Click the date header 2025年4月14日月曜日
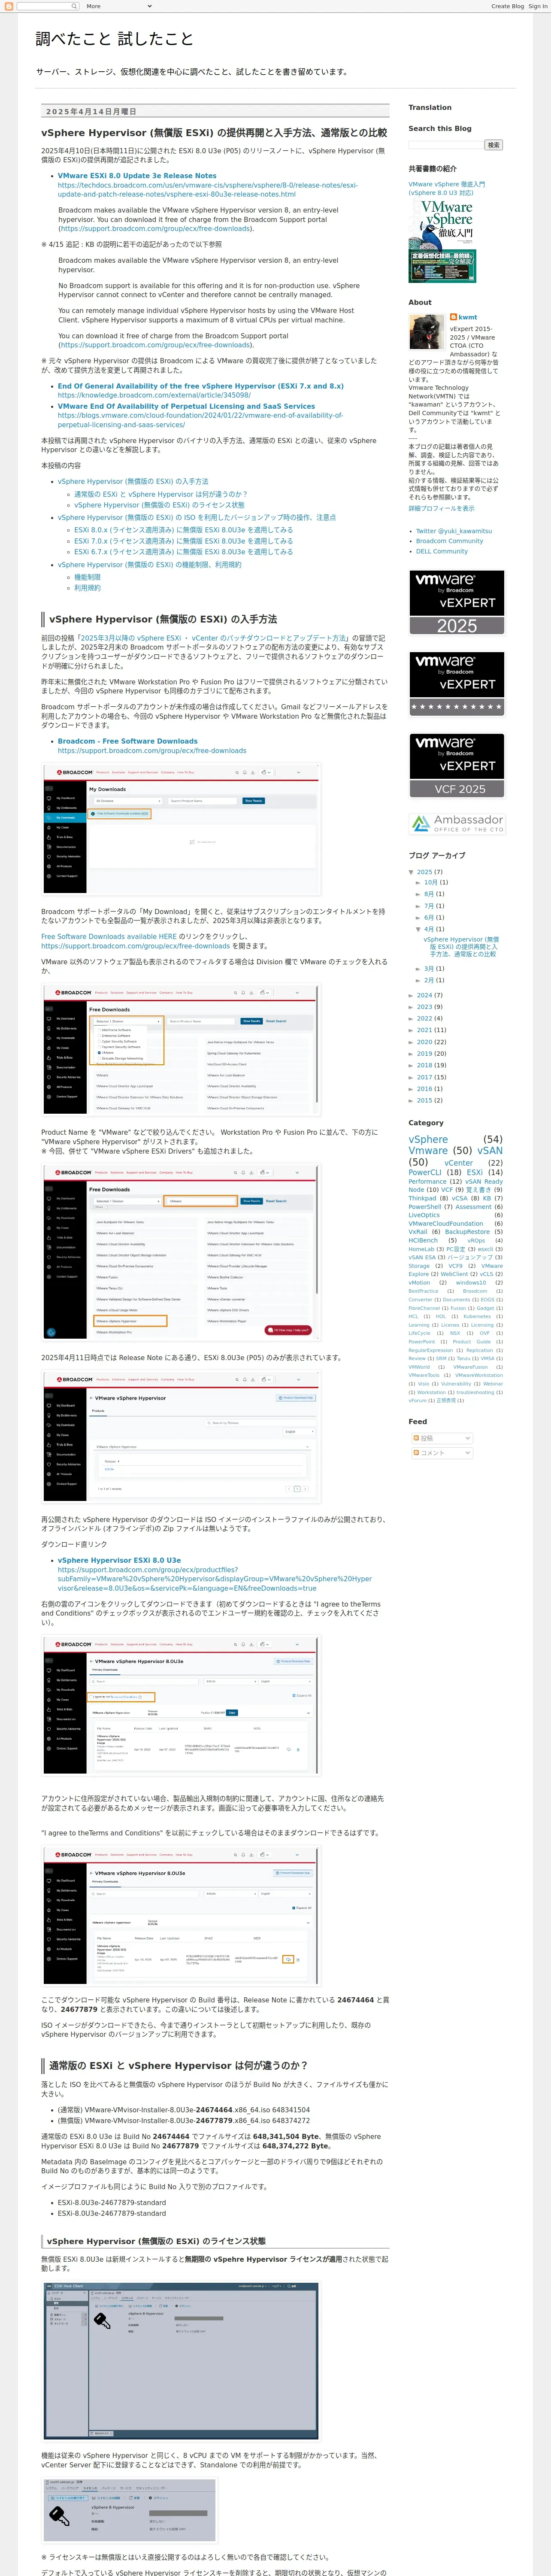The image size is (551, 2576). click(x=91, y=111)
